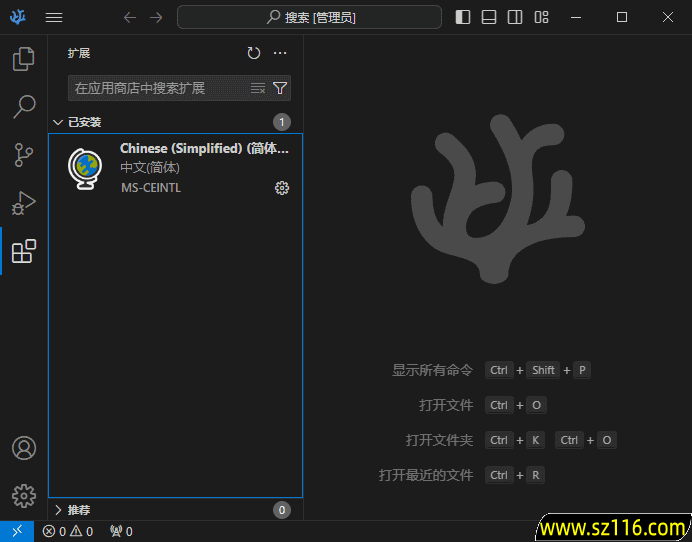Toggle the secondary side bar visibility
The width and height of the screenshot is (692, 542).
pyautogui.click(x=515, y=17)
